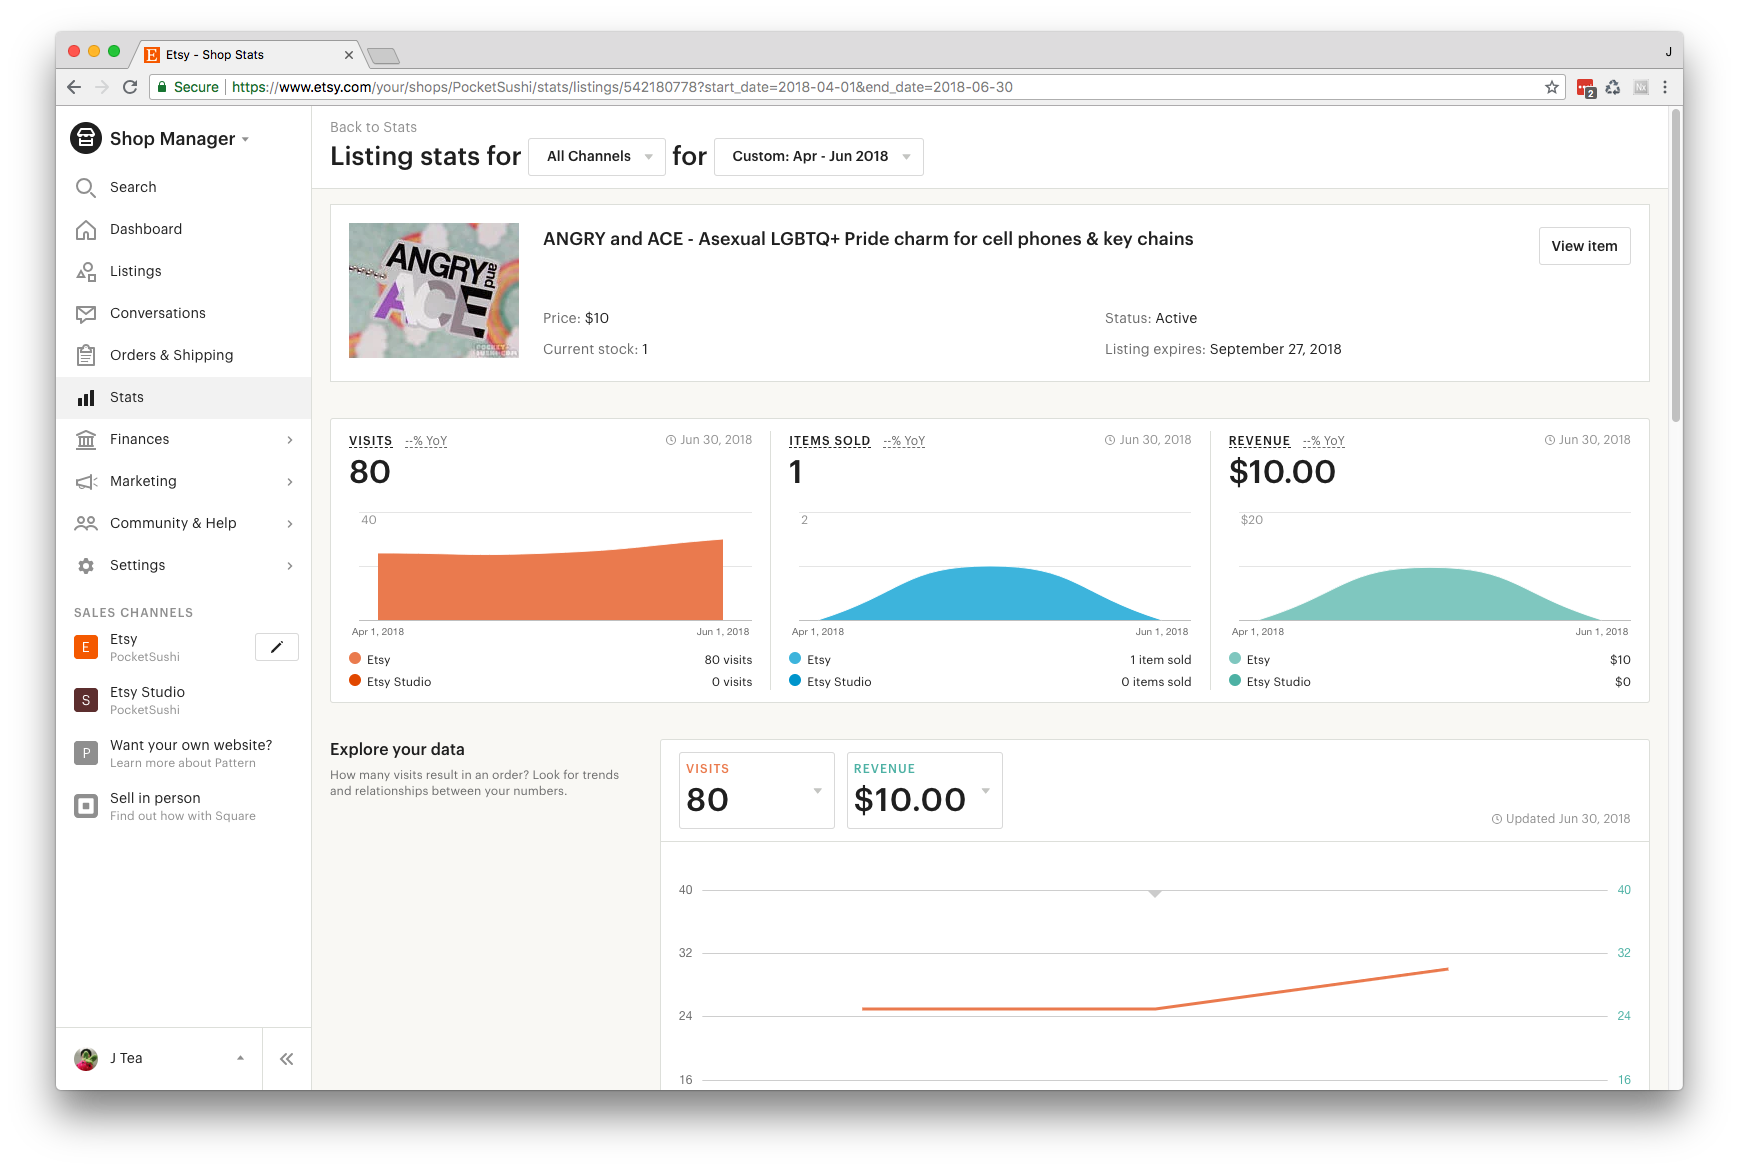1739x1170 pixels.
Task: Open the J Tea account menu arrow
Action: [x=240, y=1058]
